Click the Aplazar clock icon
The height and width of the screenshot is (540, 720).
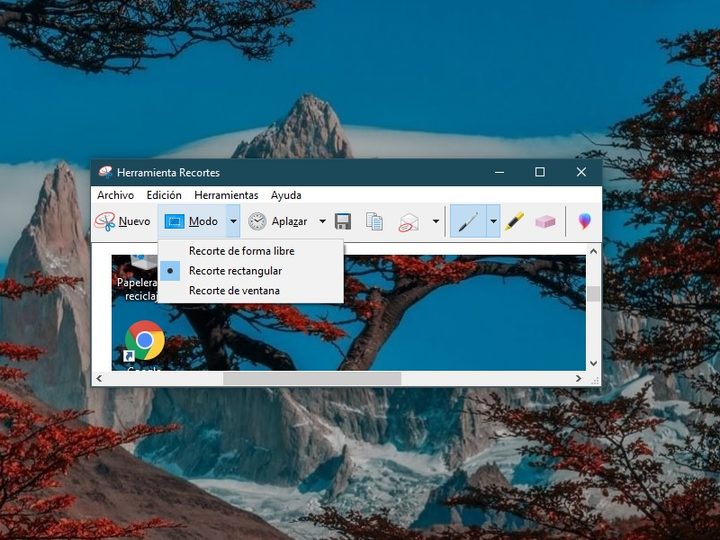pyautogui.click(x=258, y=221)
